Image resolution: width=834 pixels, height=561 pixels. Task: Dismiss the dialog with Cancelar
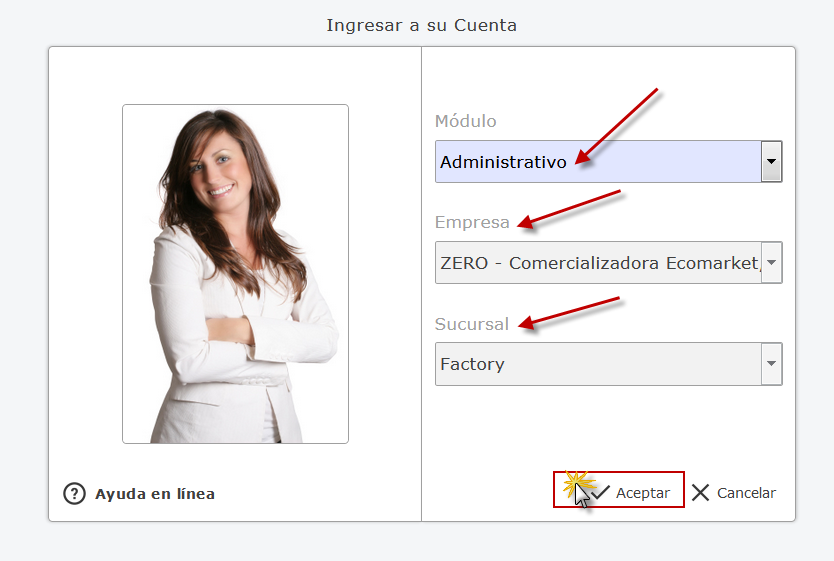[734, 492]
